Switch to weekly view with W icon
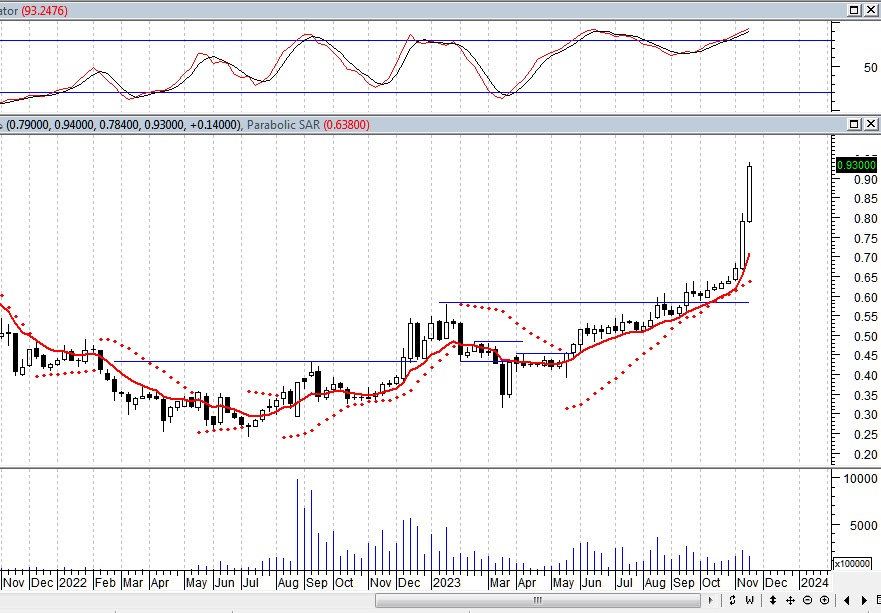Viewport: 881px width, 613px height. click(x=748, y=600)
